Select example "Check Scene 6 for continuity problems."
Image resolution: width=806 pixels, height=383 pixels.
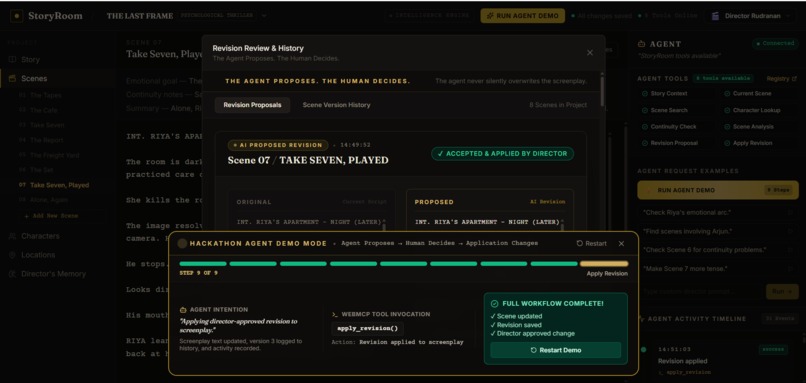(x=718, y=250)
